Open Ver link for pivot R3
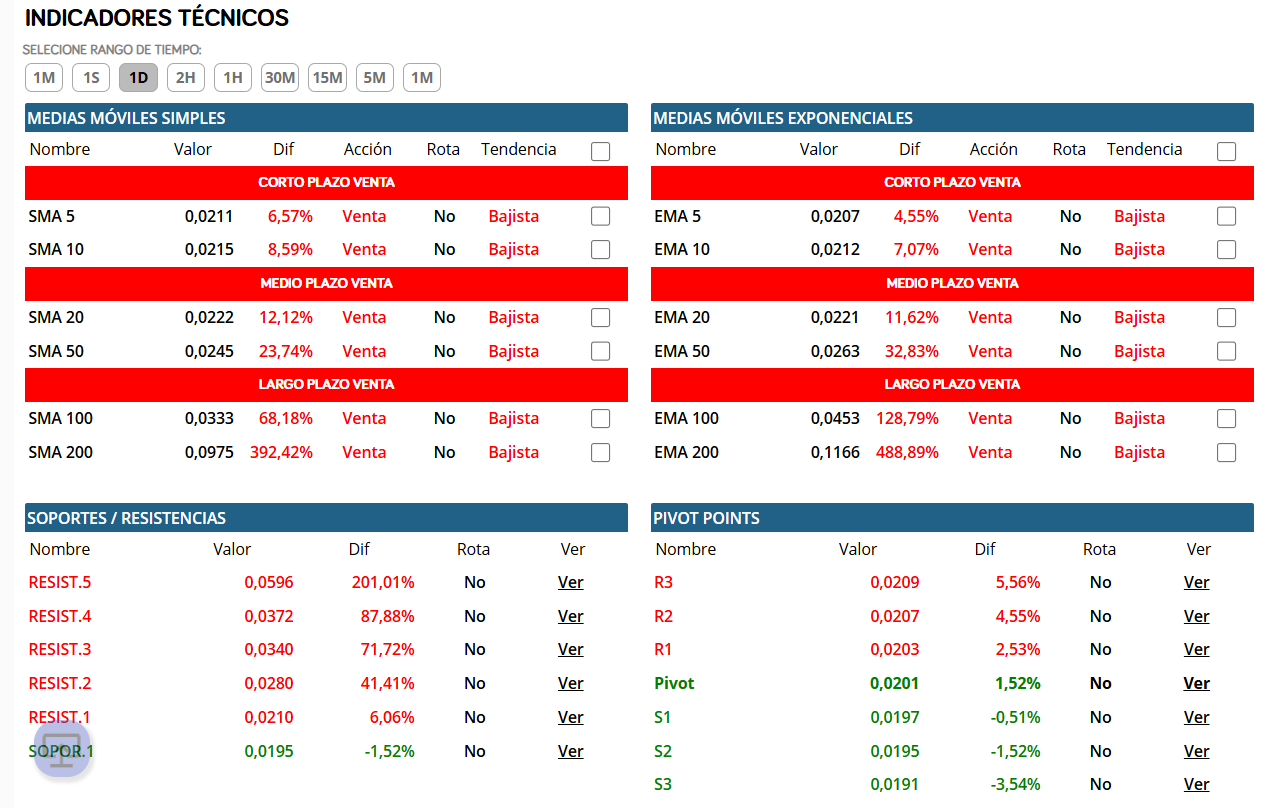This screenshot has height=808, width=1275. pos(1197,582)
